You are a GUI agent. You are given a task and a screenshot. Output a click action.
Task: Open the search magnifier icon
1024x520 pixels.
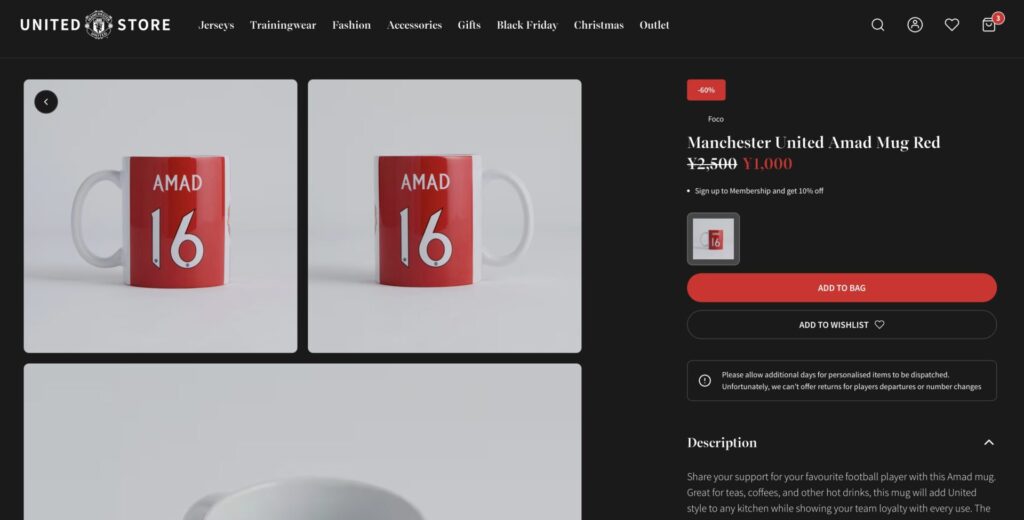click(878, 25)
